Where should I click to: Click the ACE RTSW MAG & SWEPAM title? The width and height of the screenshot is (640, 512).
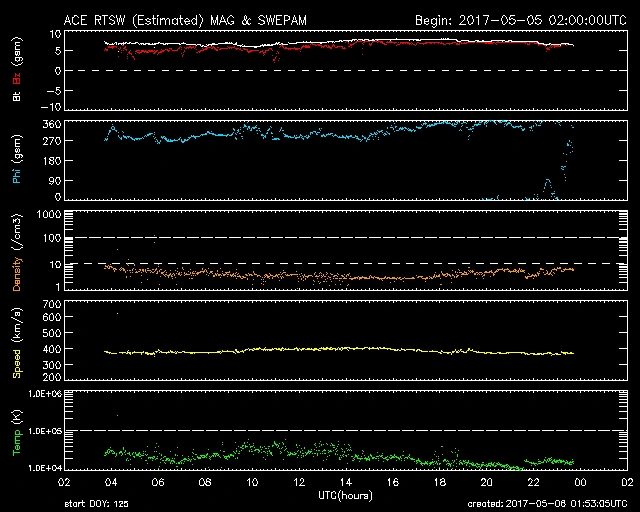198,19
